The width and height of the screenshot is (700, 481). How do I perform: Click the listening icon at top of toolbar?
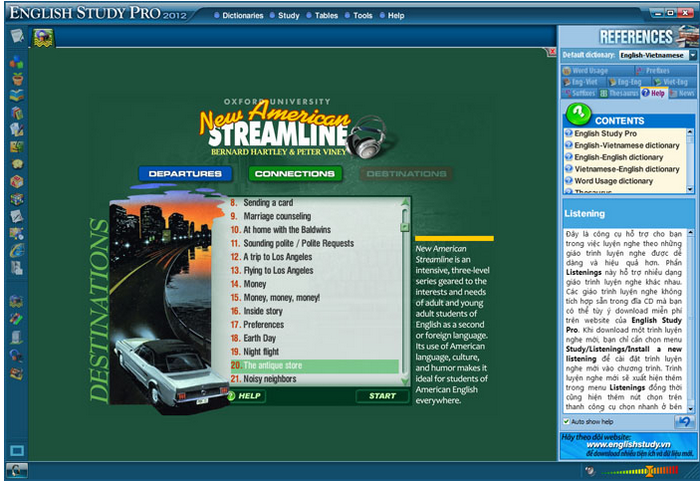click(x=44, y=38)
